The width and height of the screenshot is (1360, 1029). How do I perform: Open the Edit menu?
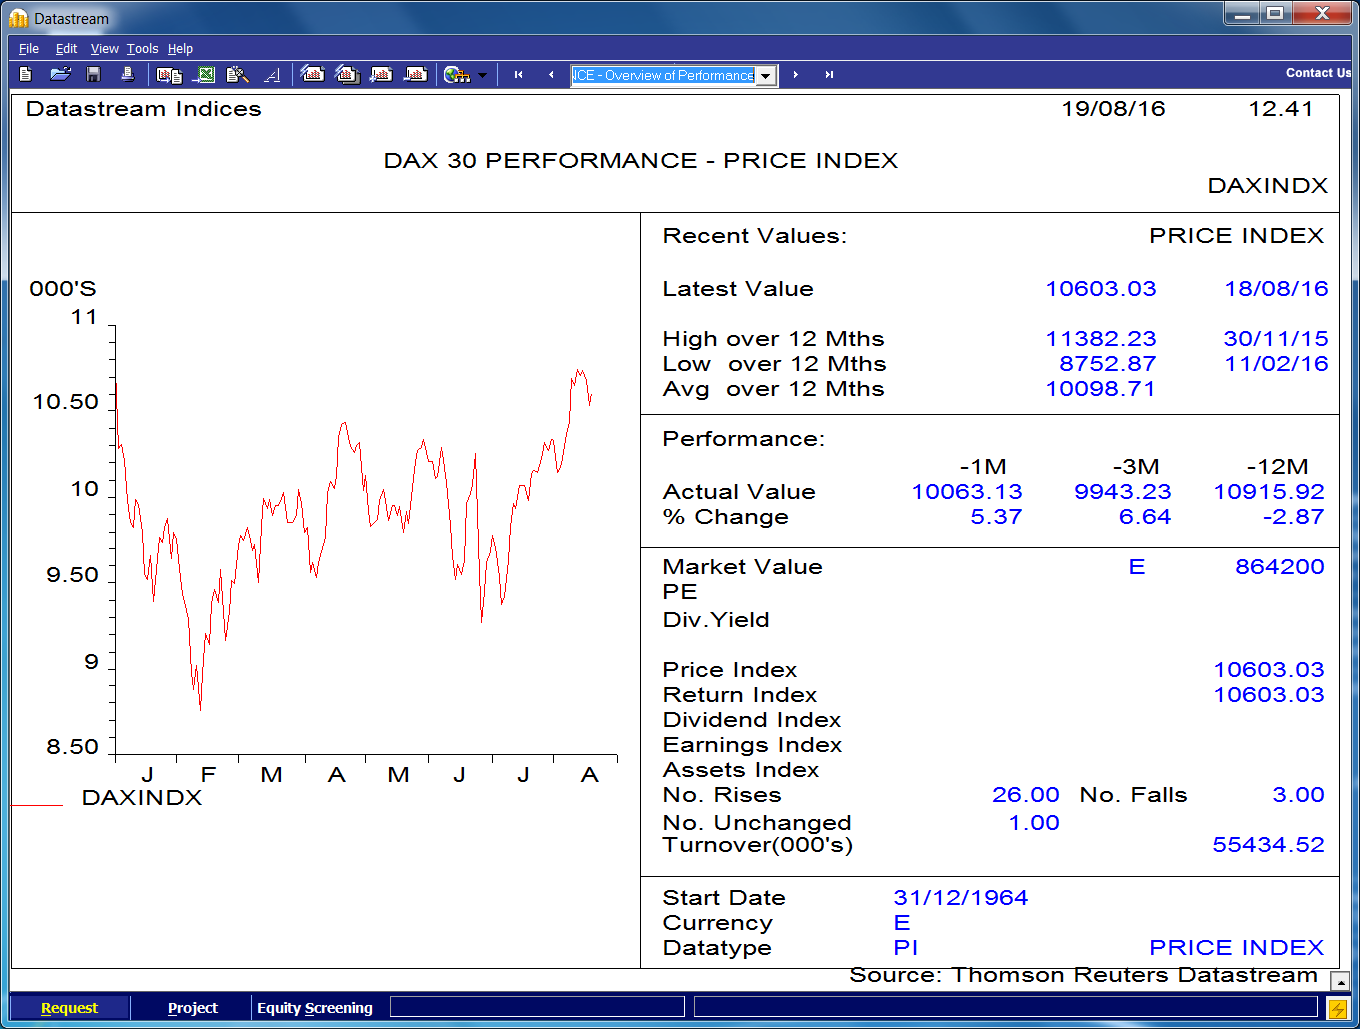pos(66,48)
